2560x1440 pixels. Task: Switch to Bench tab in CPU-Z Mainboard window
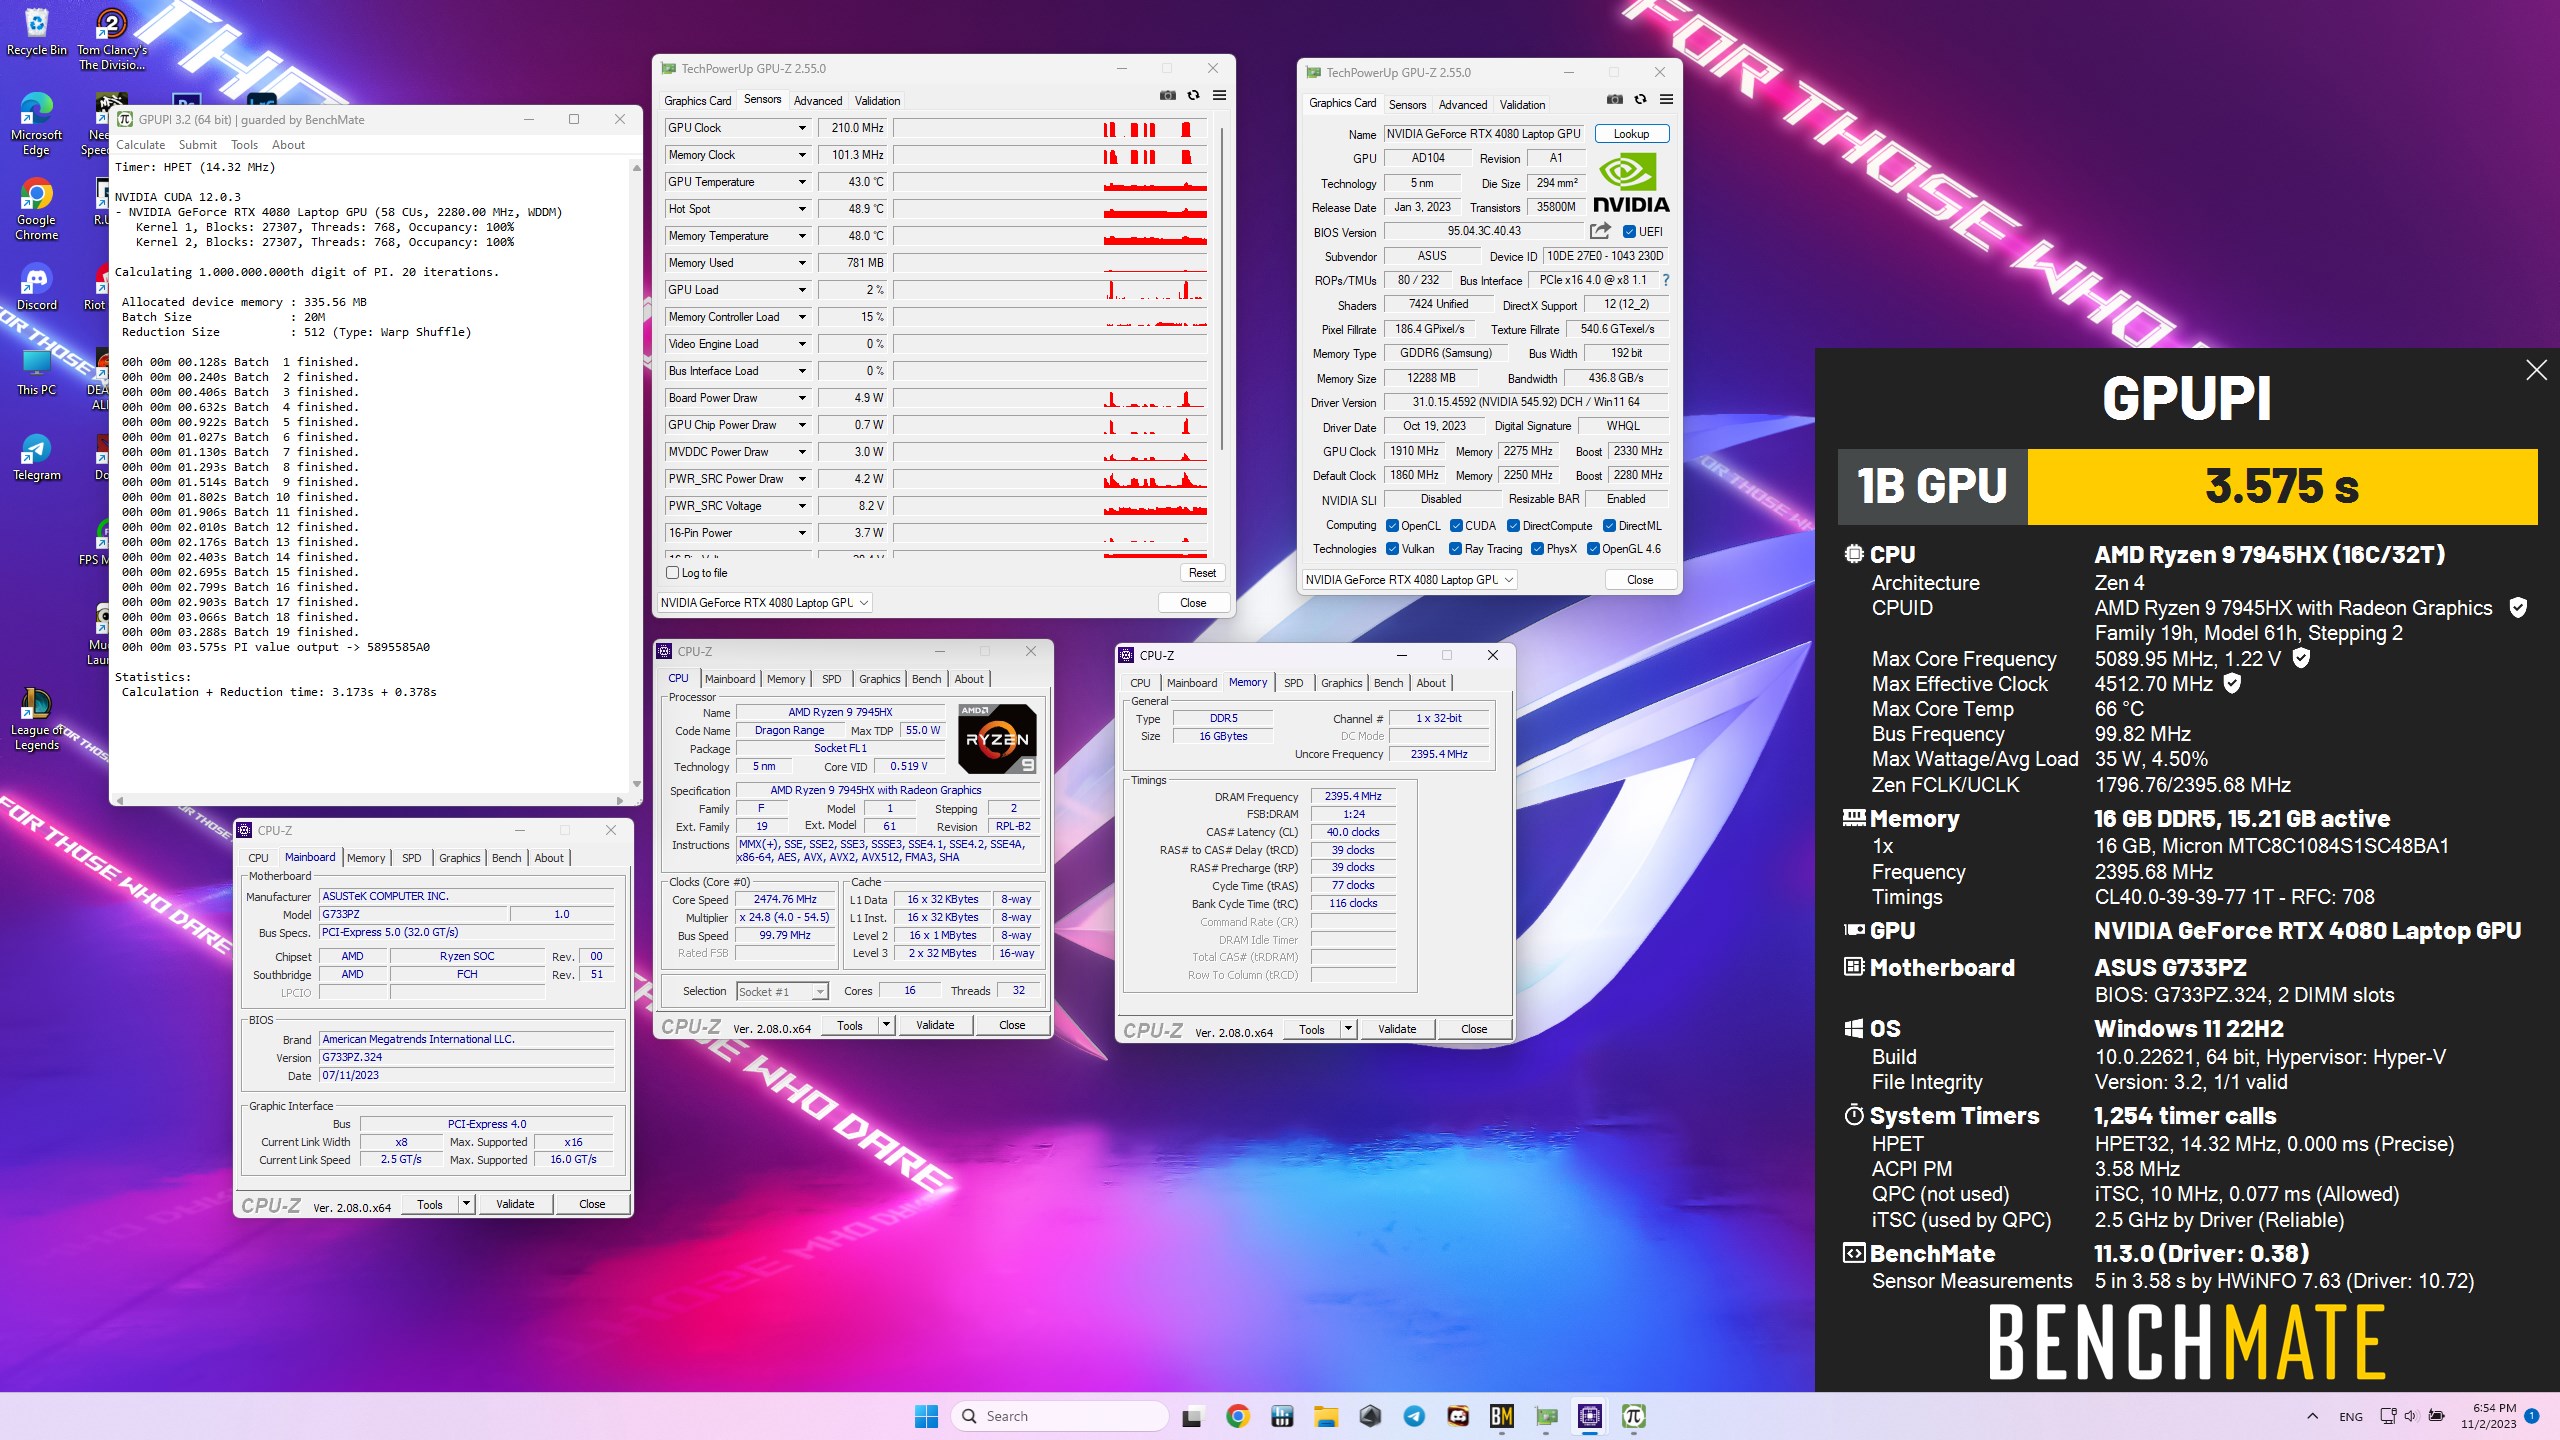[506, 858]
